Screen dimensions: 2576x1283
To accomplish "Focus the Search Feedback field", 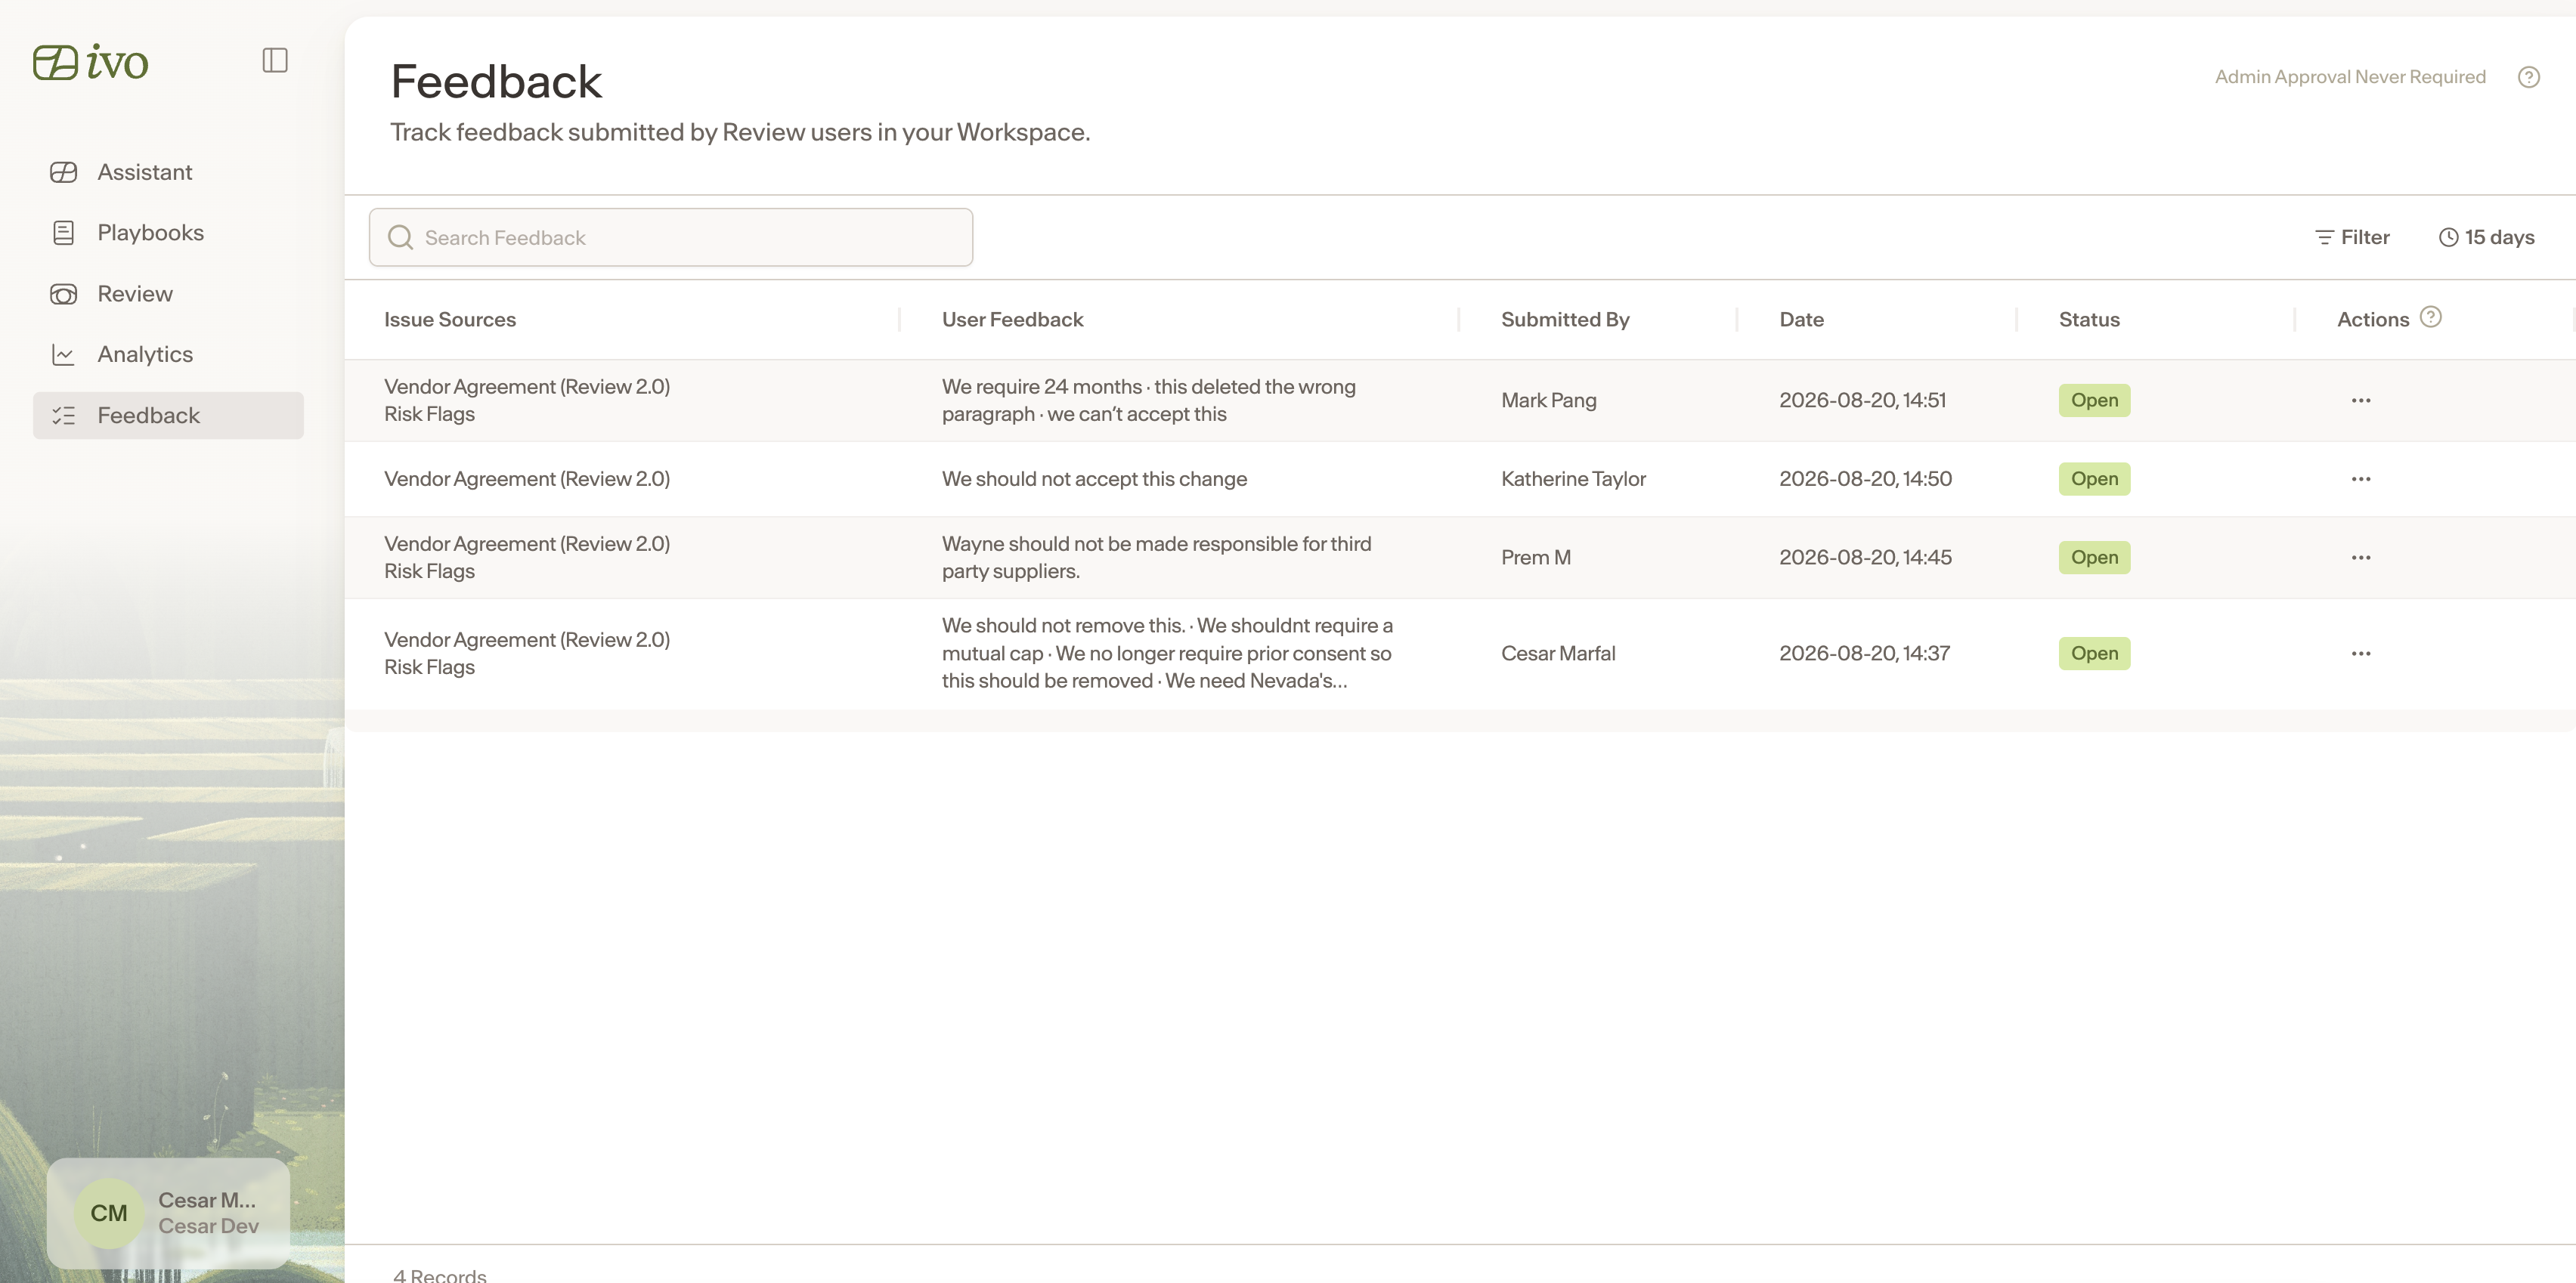I will (671, 237).
